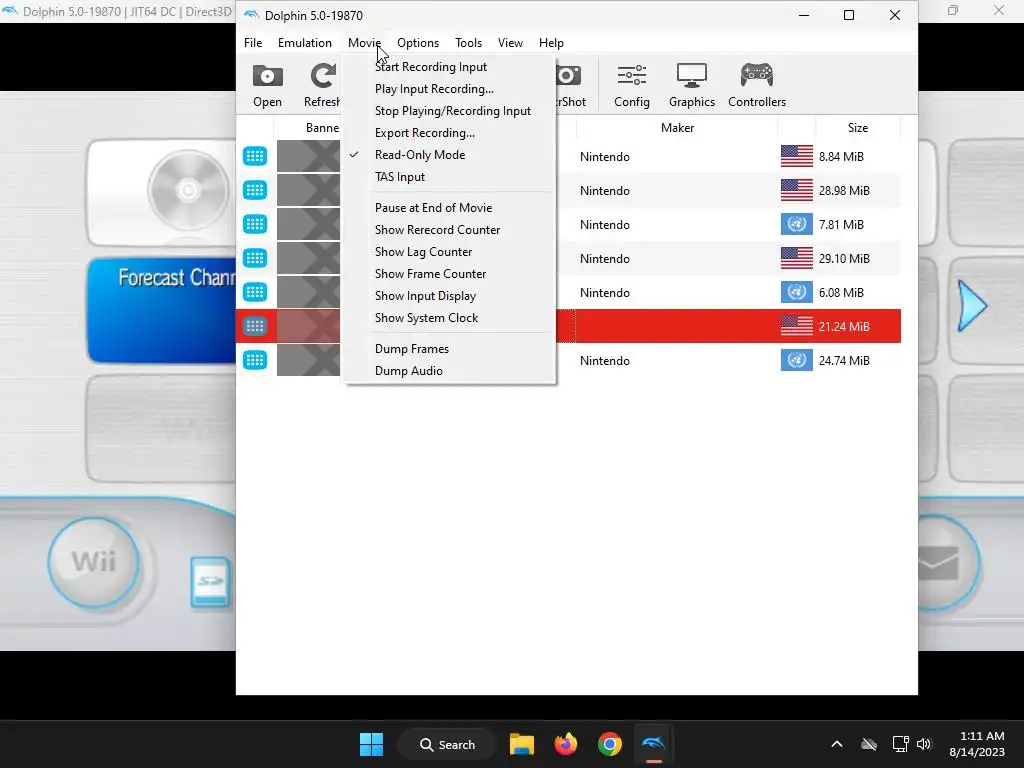The image size is (1024, 768).
Task: Open the Tools menu
Action: tap(468, 43)
